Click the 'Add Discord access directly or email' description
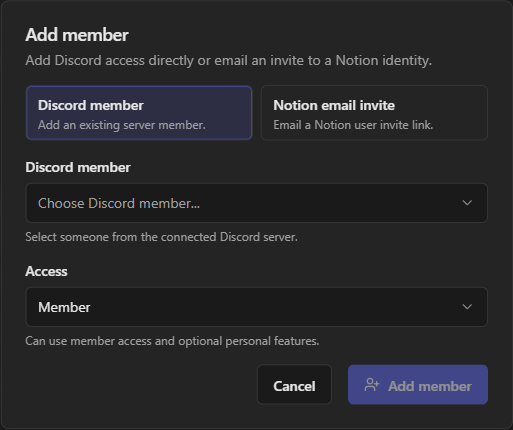The height and width of the screenshot is (430, 513). tap(228, 61)
